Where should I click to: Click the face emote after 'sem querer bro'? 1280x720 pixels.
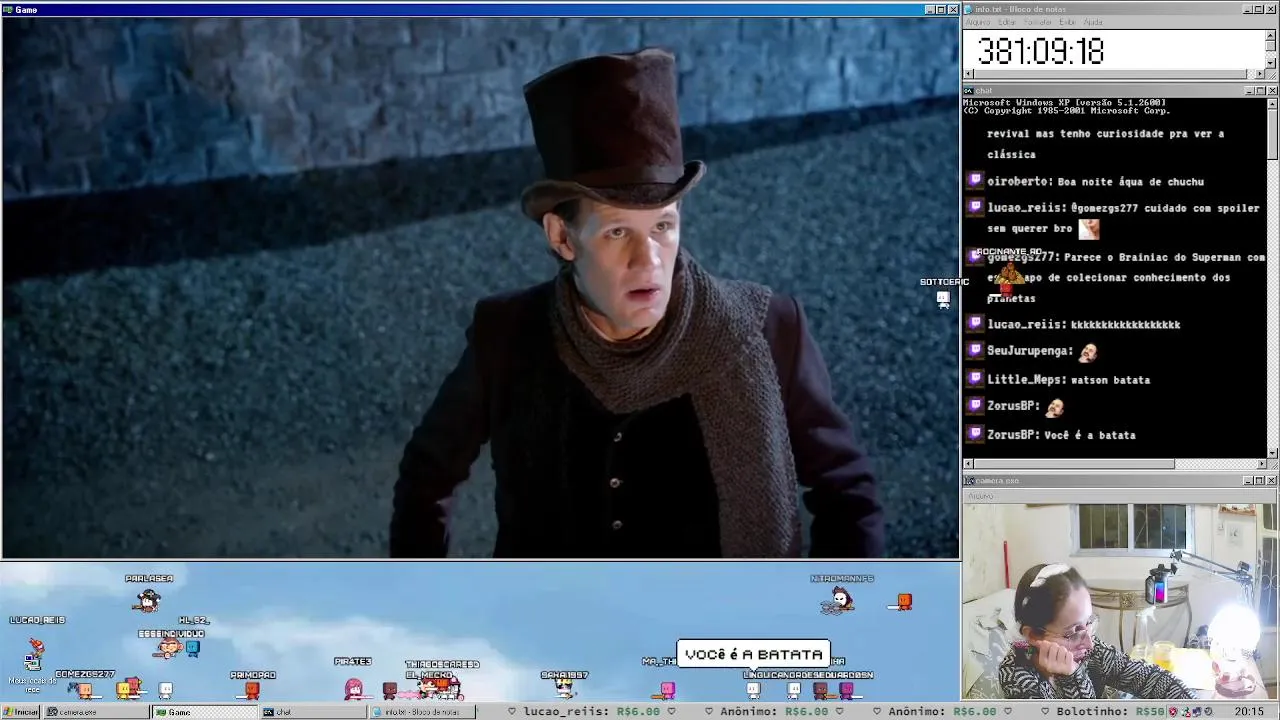coord(1089,229)
